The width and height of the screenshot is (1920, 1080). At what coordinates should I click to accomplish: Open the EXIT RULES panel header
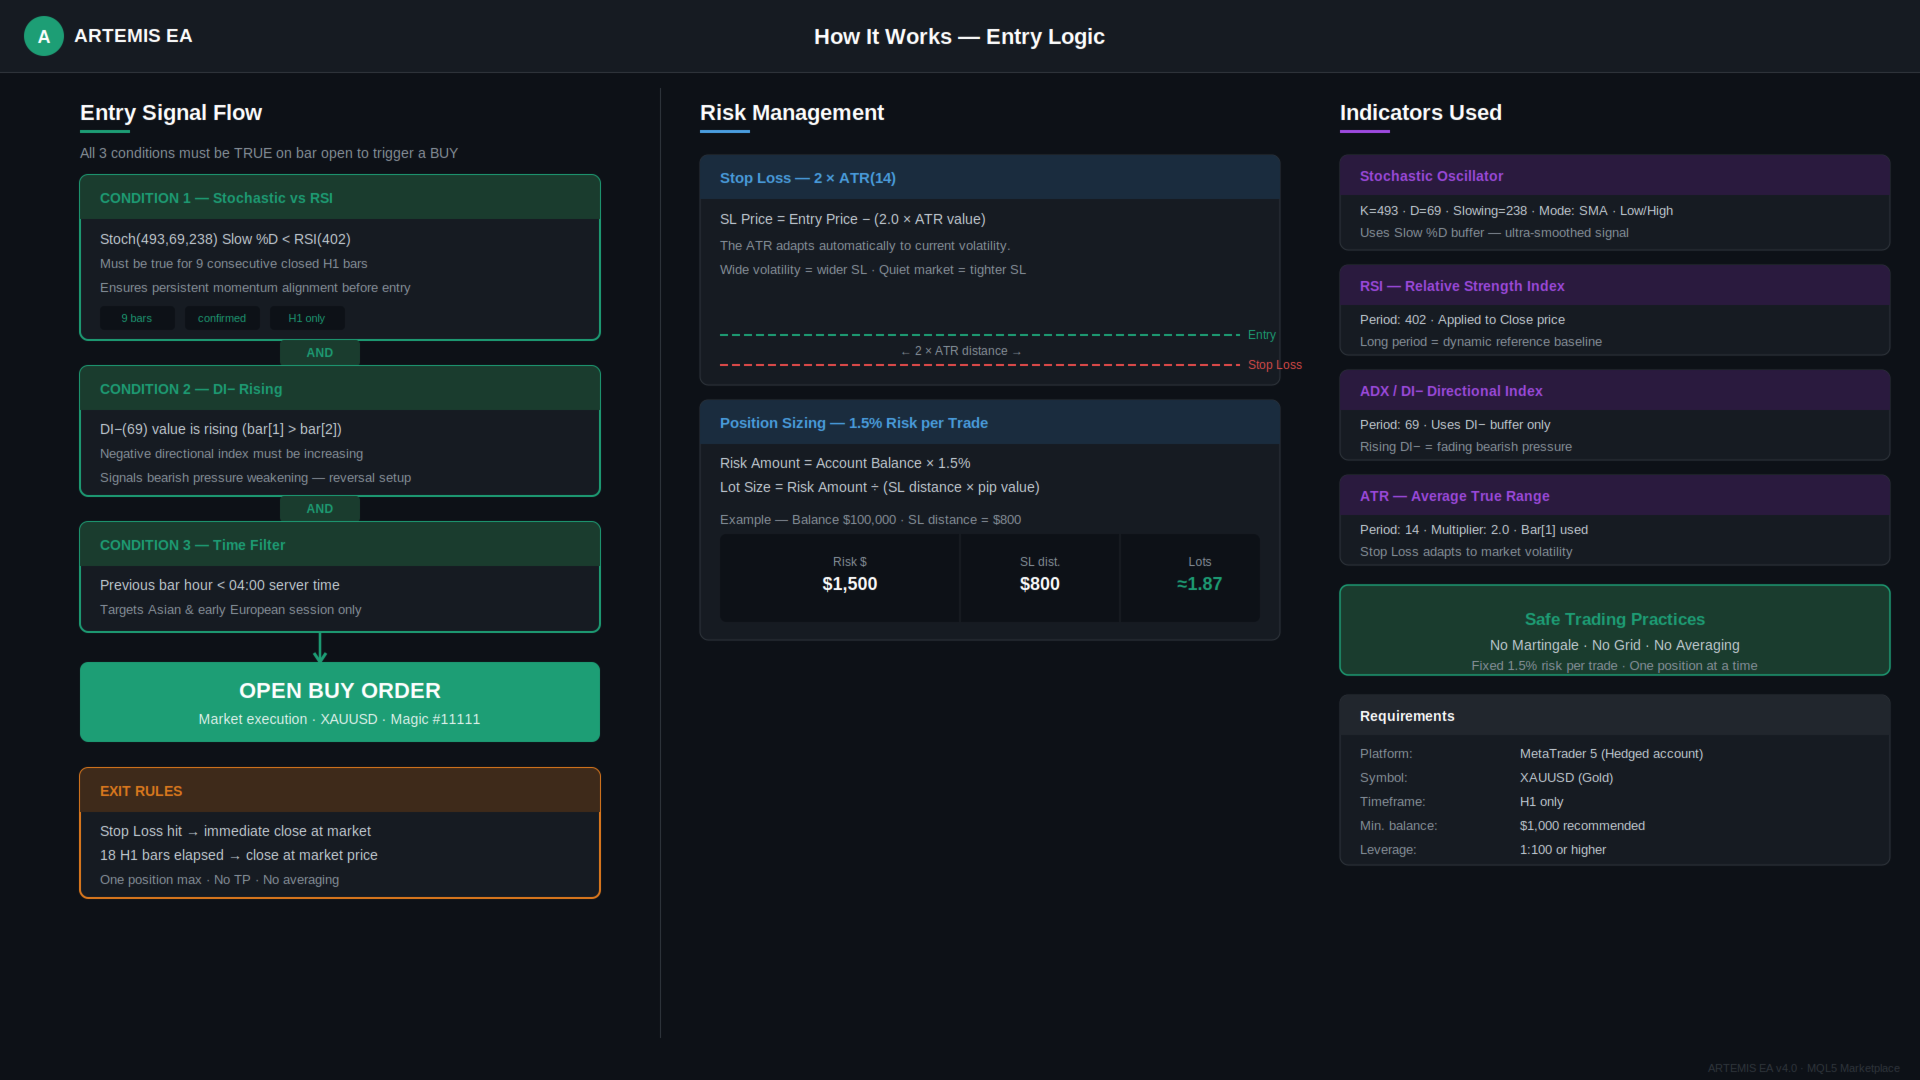point(339,791)
